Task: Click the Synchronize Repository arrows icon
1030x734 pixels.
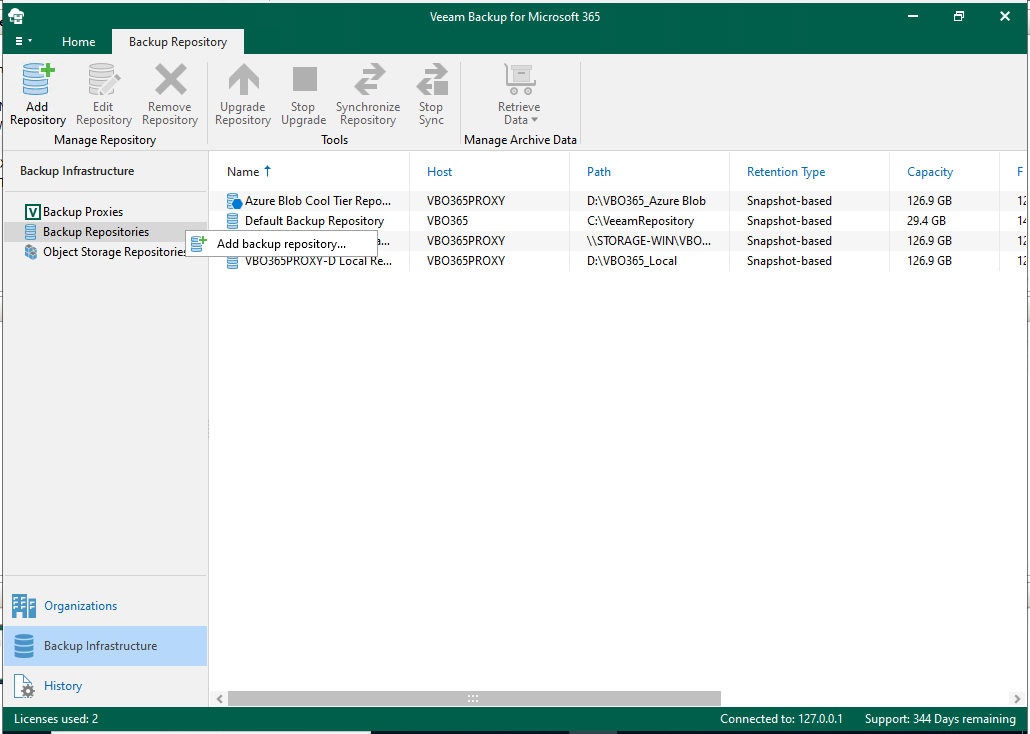Action: coord(369,80)
